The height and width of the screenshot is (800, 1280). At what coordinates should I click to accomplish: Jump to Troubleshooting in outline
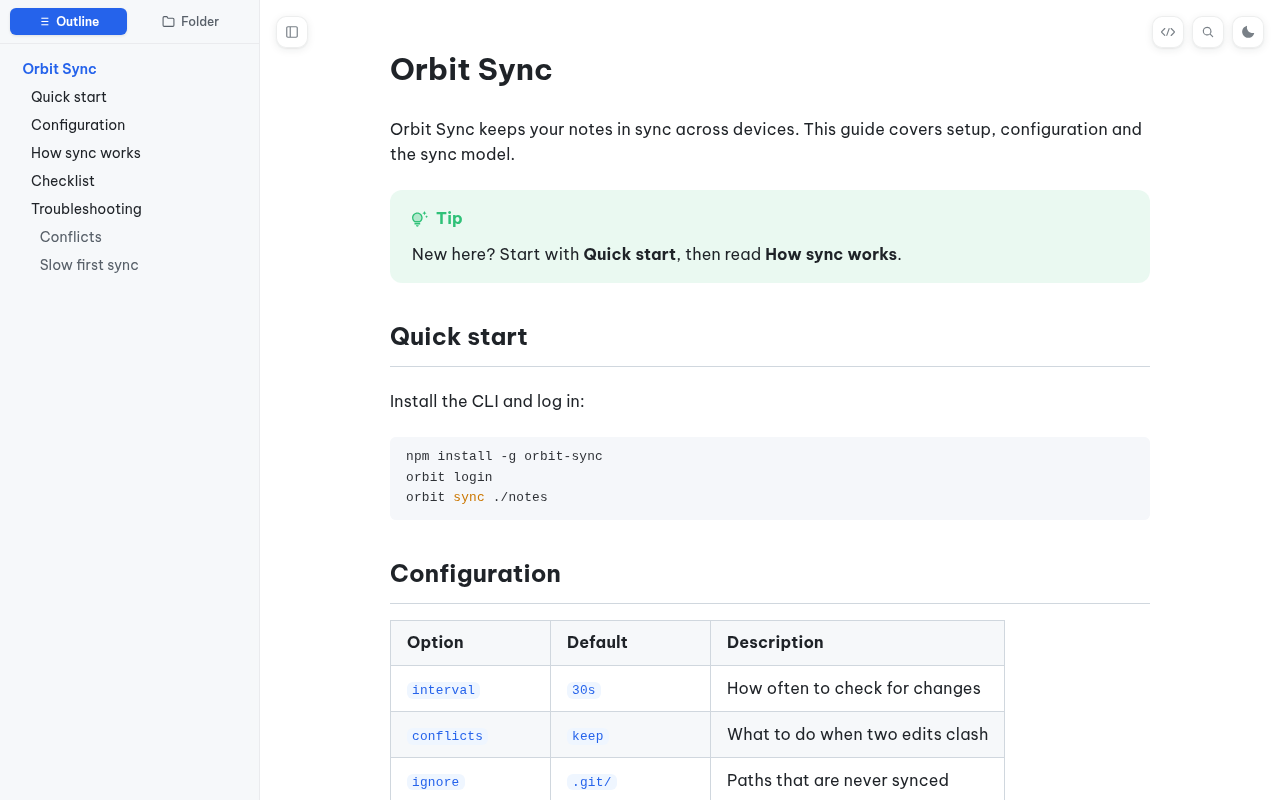pyautogui.click(x=86, y=209)
